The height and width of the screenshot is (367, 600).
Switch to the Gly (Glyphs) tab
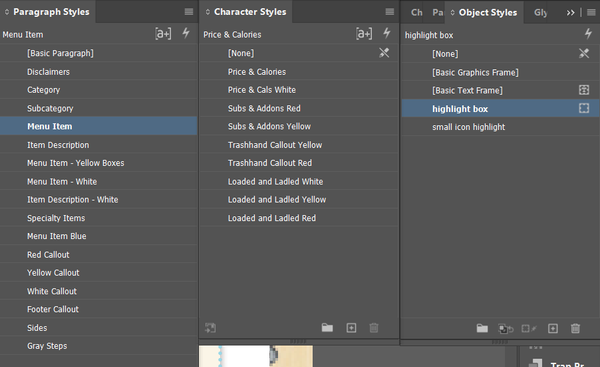(540, 13)
